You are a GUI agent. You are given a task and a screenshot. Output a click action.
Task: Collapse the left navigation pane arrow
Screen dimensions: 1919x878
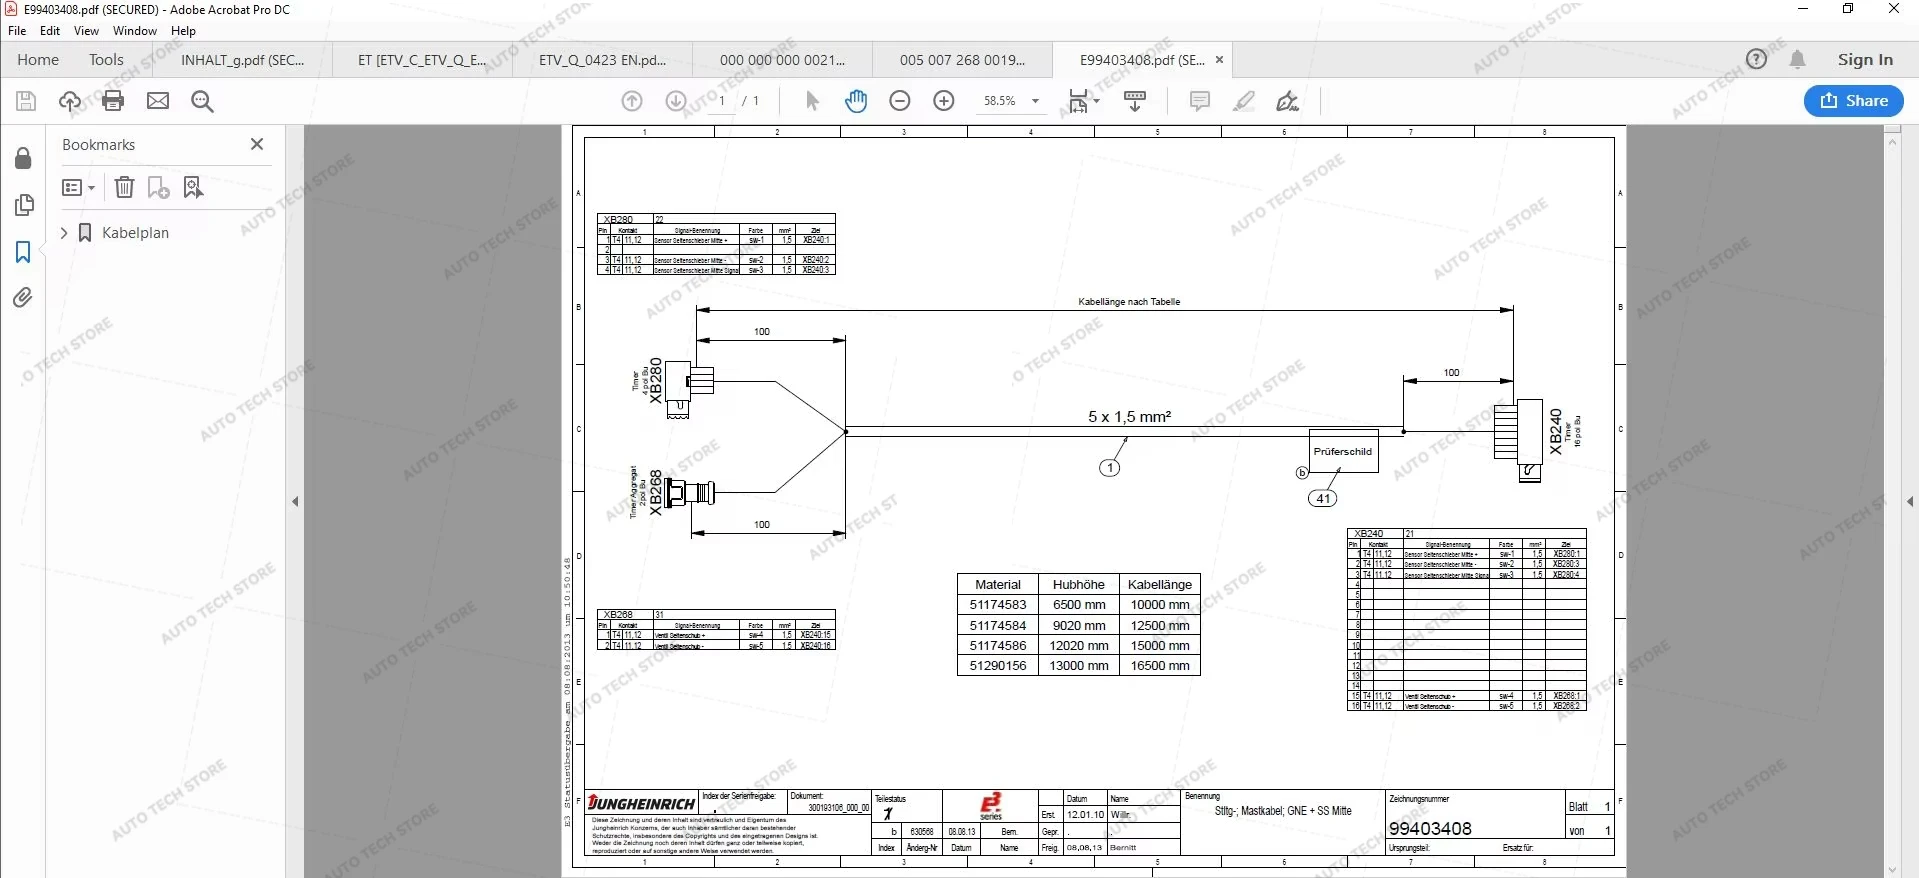point(295,501)
